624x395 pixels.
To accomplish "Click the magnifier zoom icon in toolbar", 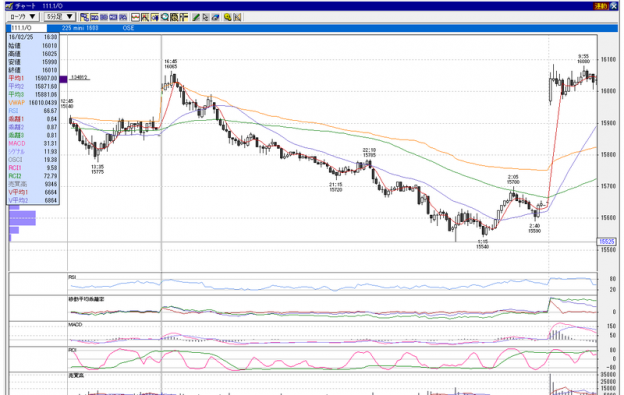I will (x=165, y=17).
